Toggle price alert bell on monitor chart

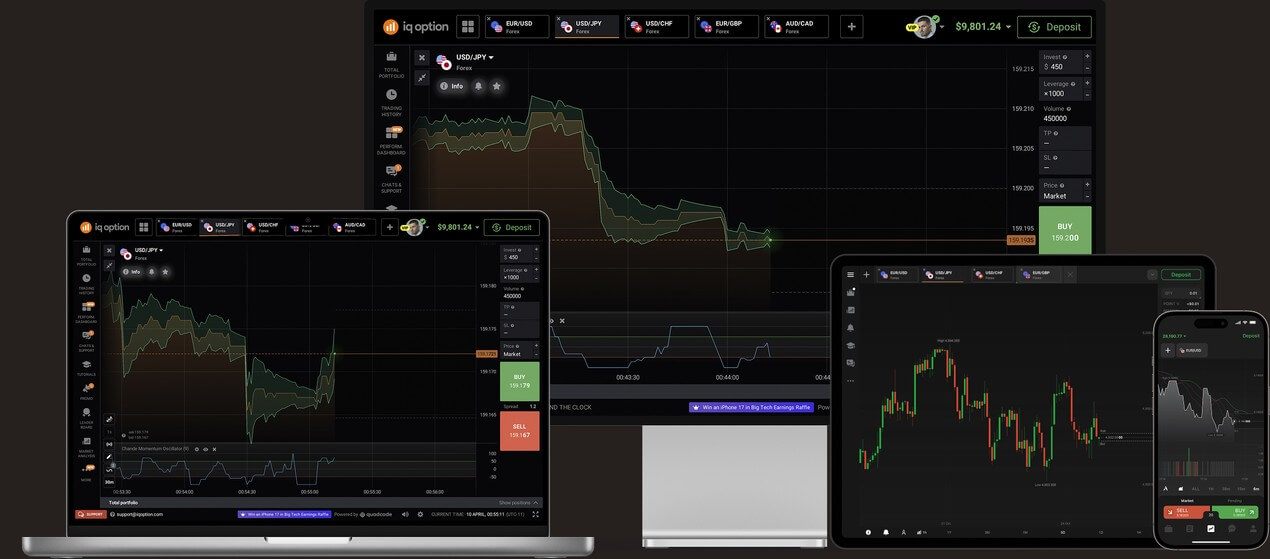click(479, 86)
